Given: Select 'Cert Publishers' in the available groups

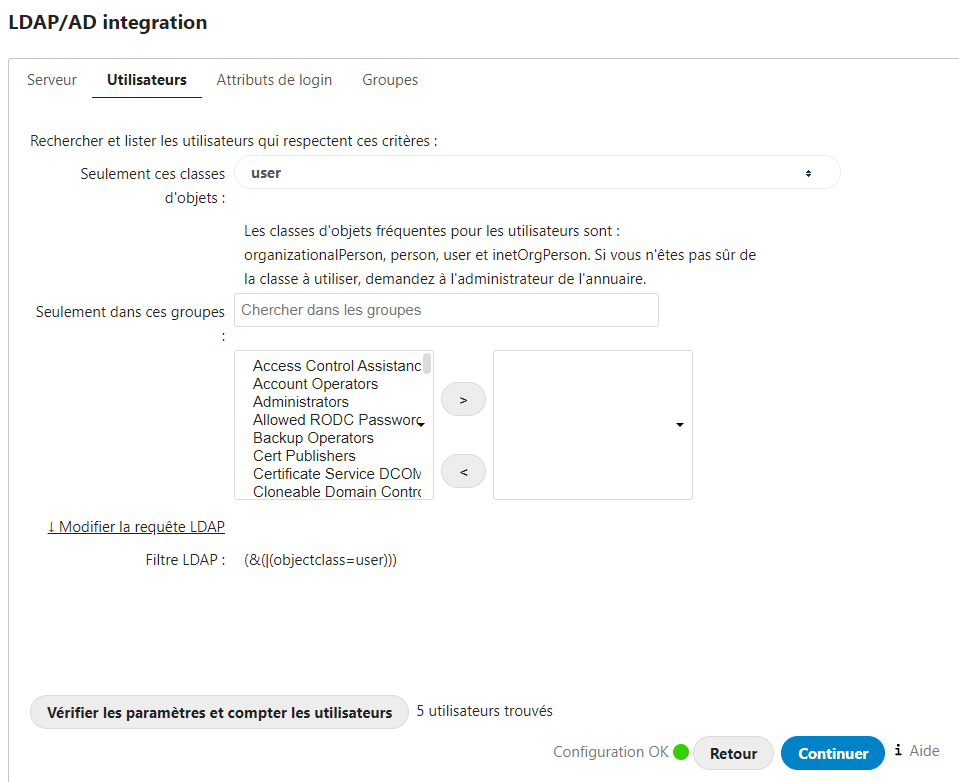Looking at the screenshot, I should pyautogui.click(x=303, y=455).
